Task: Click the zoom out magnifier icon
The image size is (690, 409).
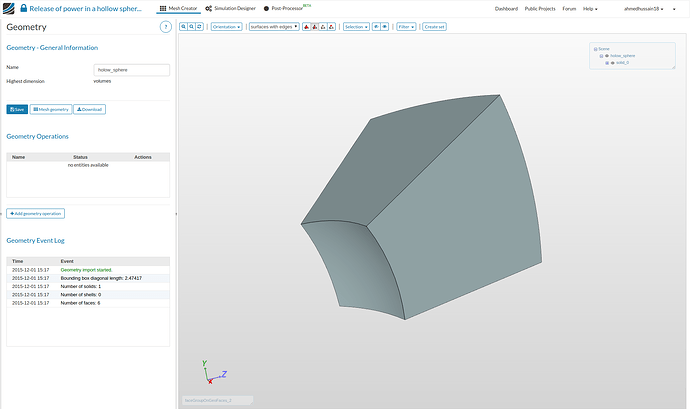Action: [x=192, y=27]
